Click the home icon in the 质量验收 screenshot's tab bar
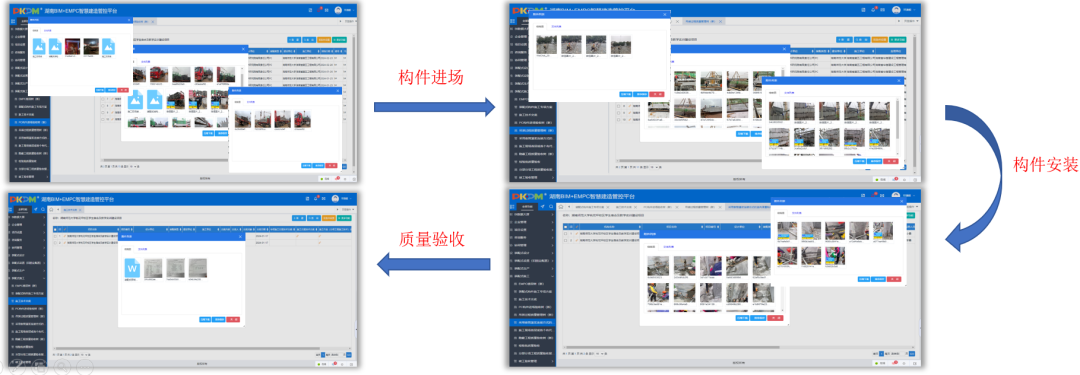1080x375 pixels. tap(51, 210)
